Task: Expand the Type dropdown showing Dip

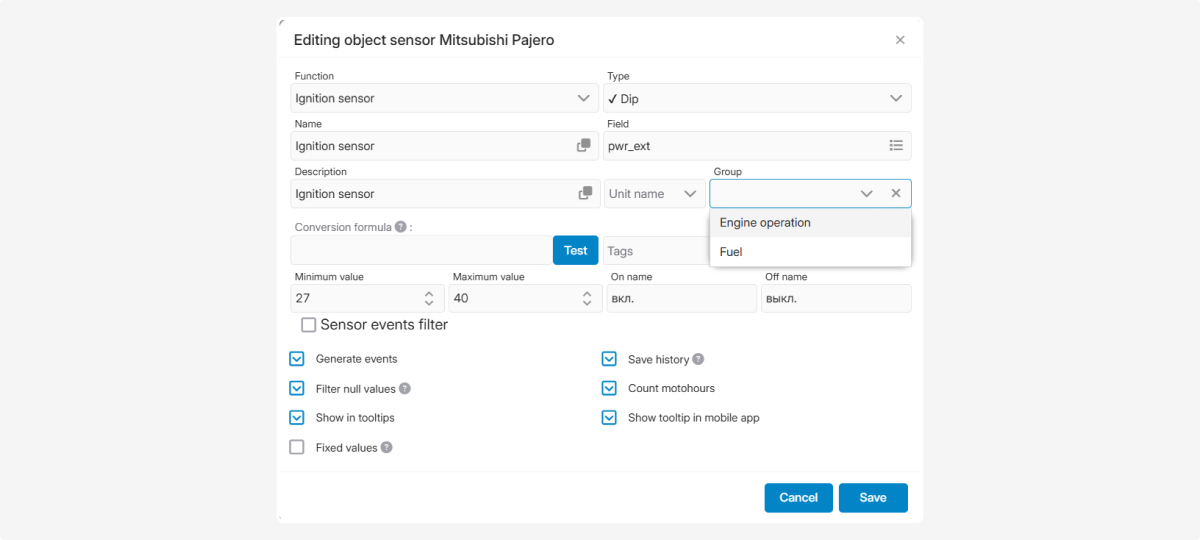Action: 758,98
